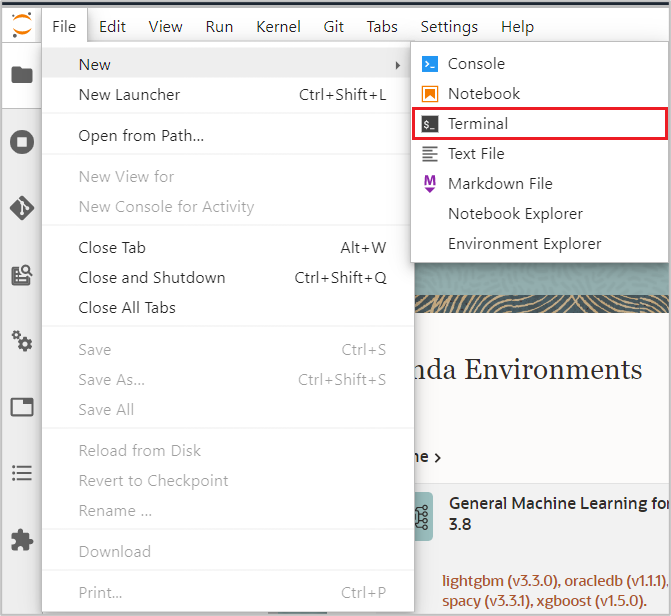This screenshot has width=671, height=616.
Task: Open the File Browser sidebar icon
Action: (x=21, y=75)
